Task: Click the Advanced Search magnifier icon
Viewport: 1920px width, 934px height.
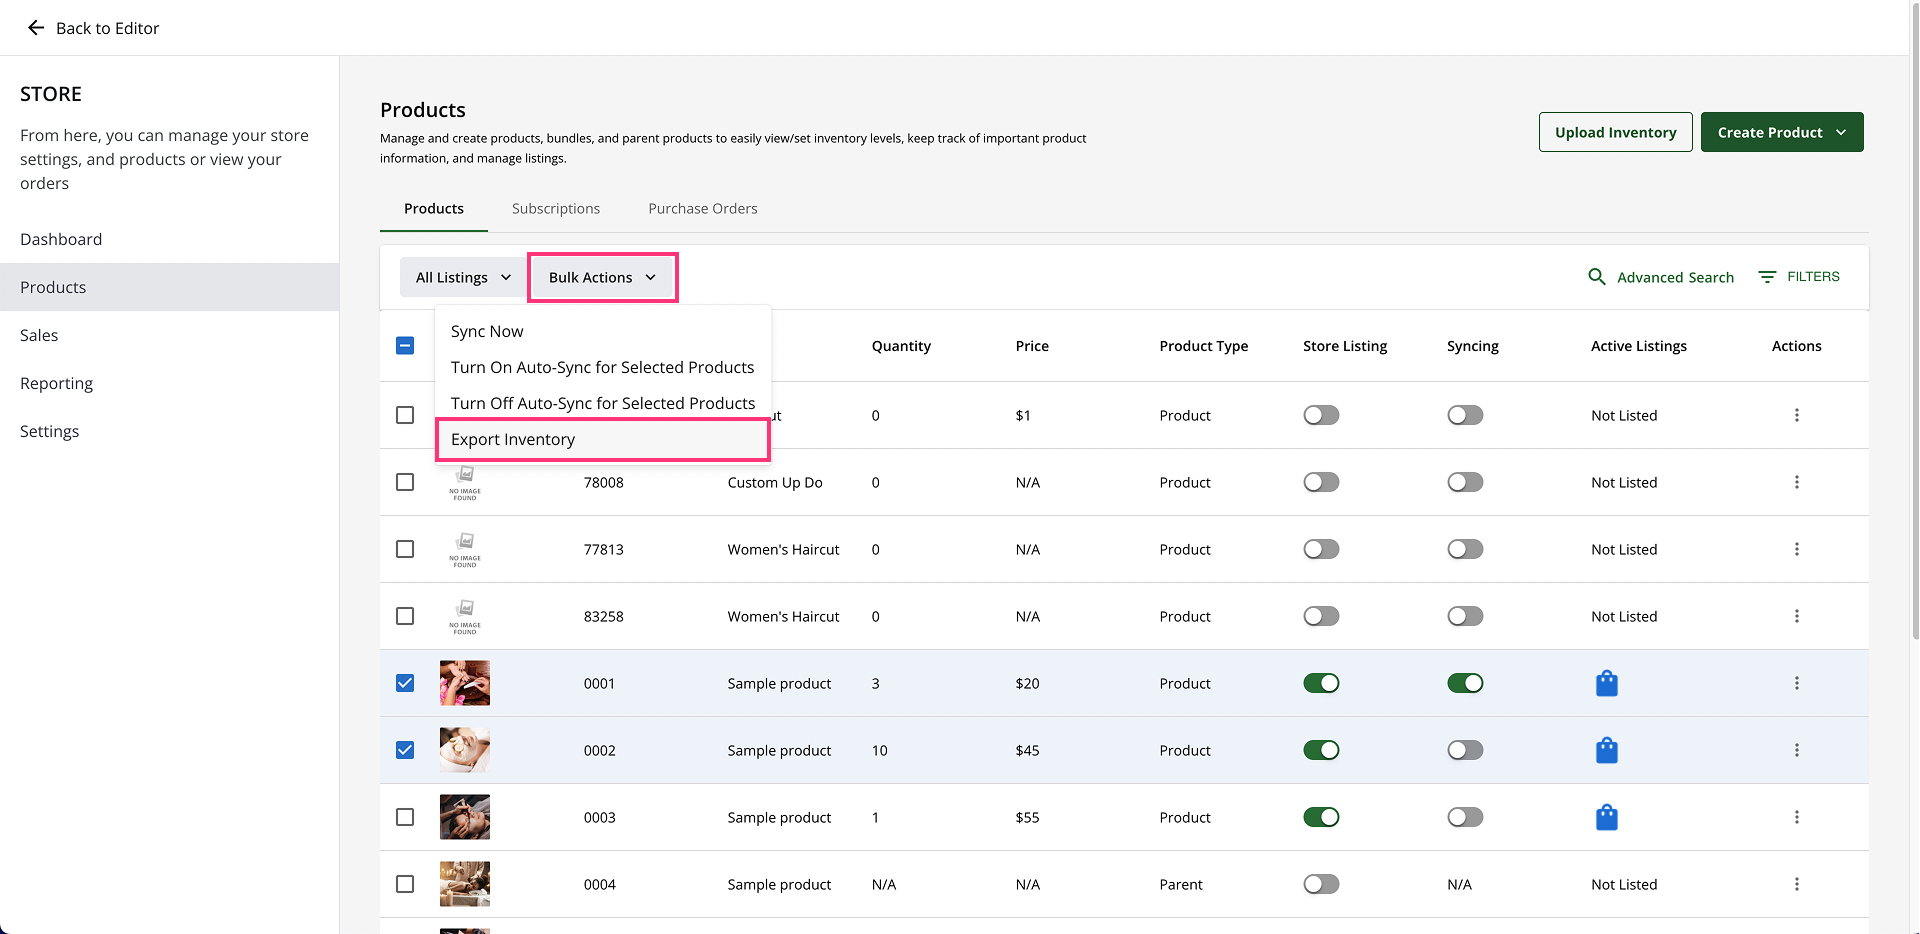Action: click(1597, 277)
